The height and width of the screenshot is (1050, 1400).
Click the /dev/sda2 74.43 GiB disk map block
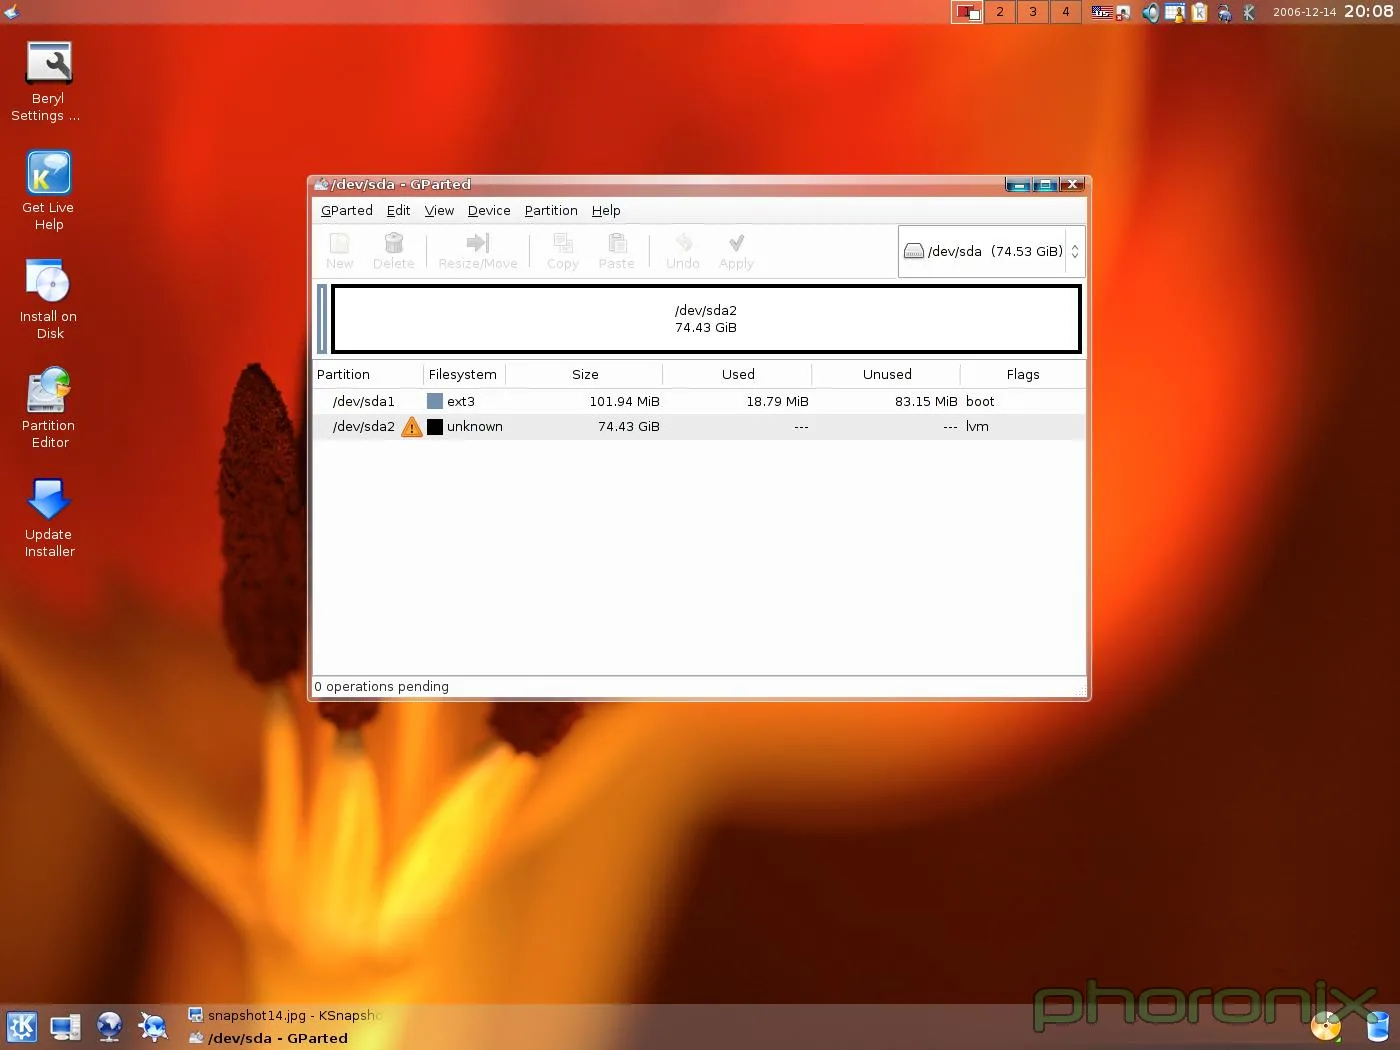[x=706, y=319]
